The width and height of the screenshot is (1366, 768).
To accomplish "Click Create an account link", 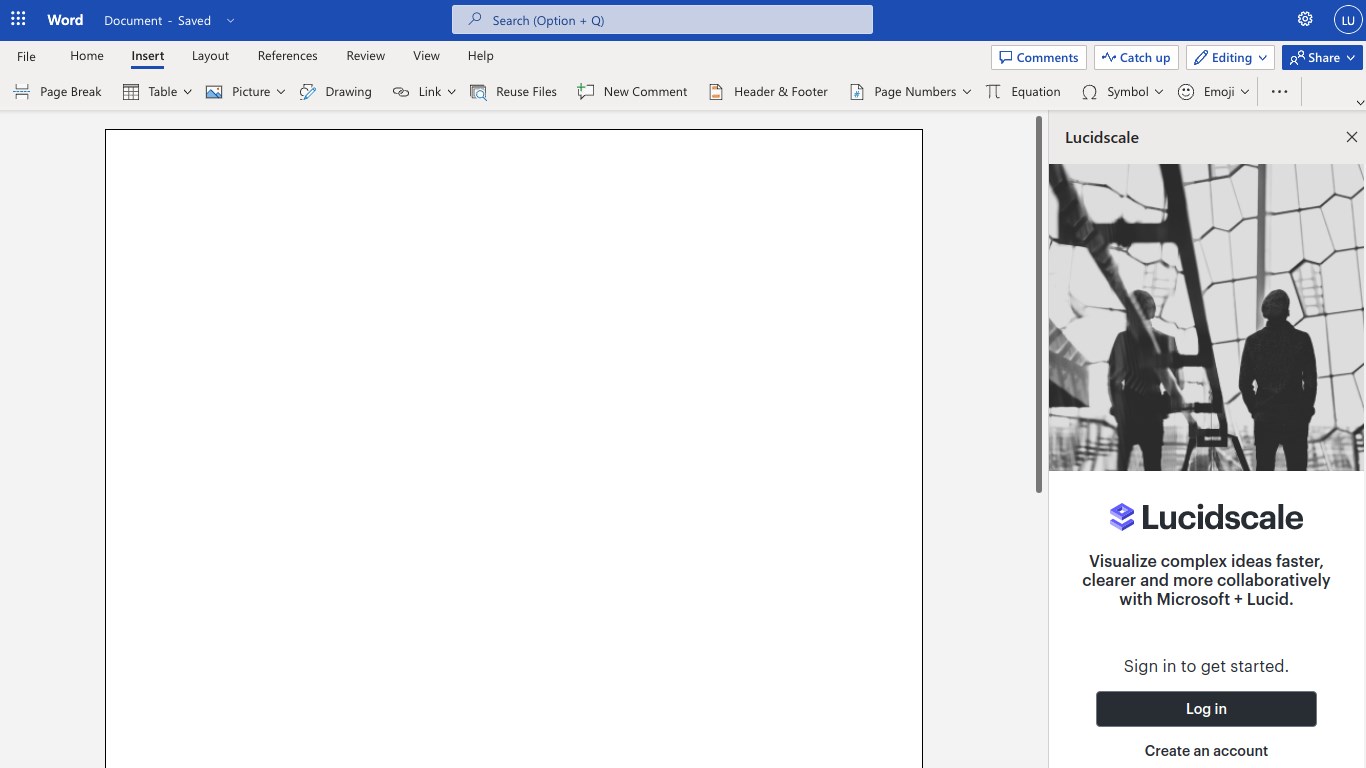I will click(1206, 751).
